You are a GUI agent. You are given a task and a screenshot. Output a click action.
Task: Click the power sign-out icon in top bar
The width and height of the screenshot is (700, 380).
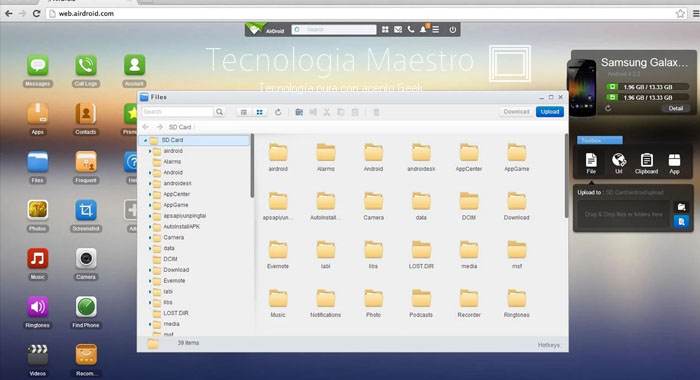tap(452, 29)
